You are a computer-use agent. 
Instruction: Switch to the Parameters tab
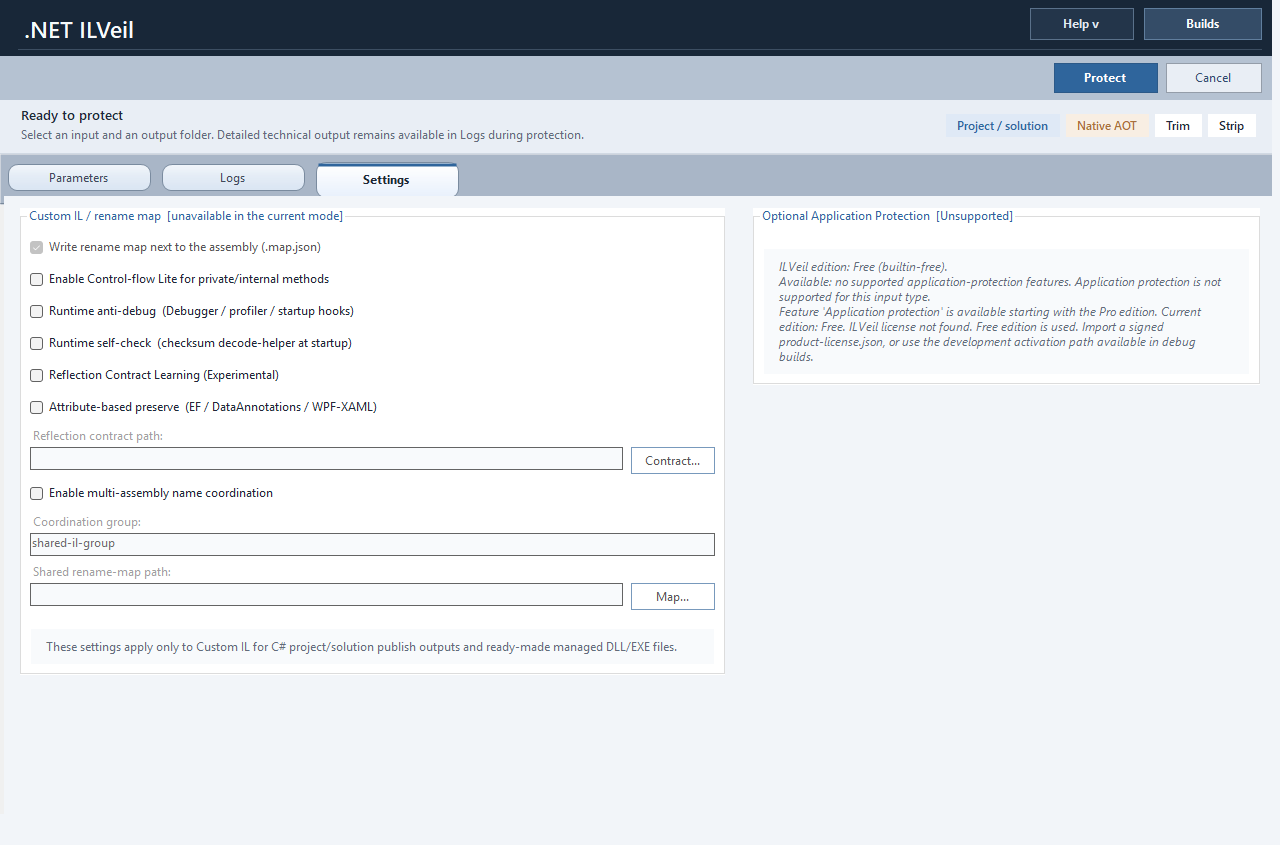[79, 177]
